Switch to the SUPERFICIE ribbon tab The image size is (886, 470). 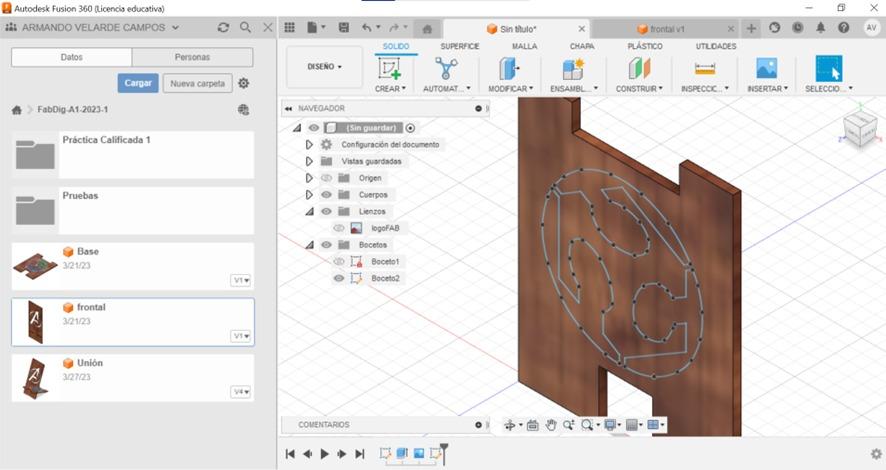point(459,46)
